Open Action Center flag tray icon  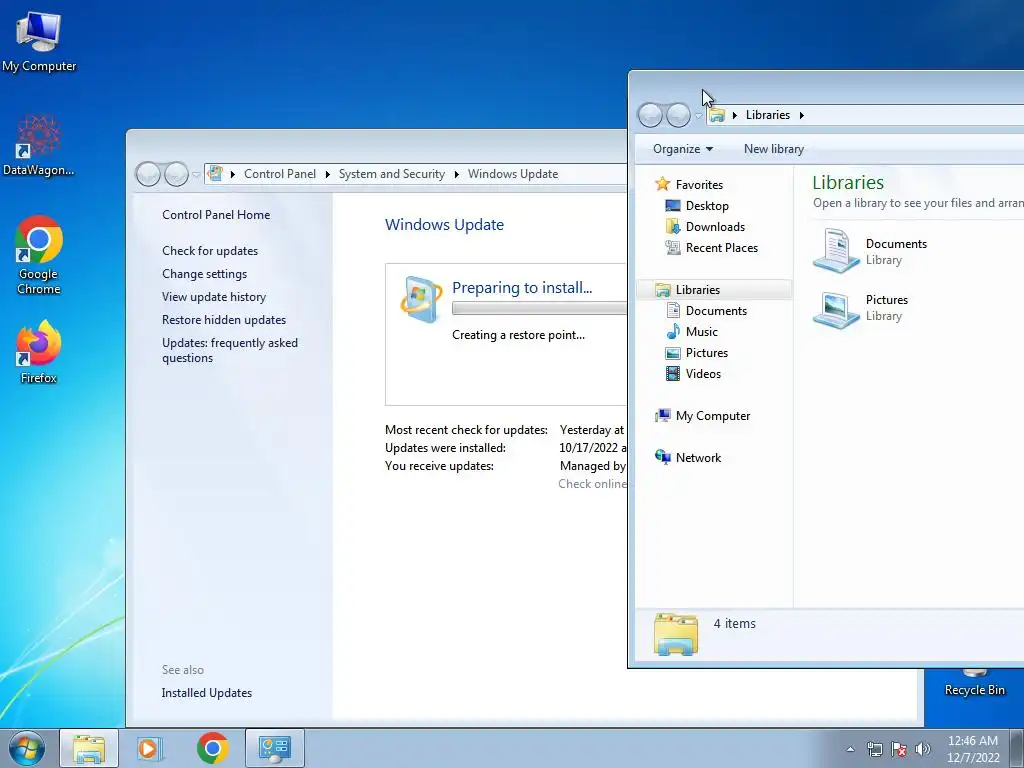click(899, 749)
